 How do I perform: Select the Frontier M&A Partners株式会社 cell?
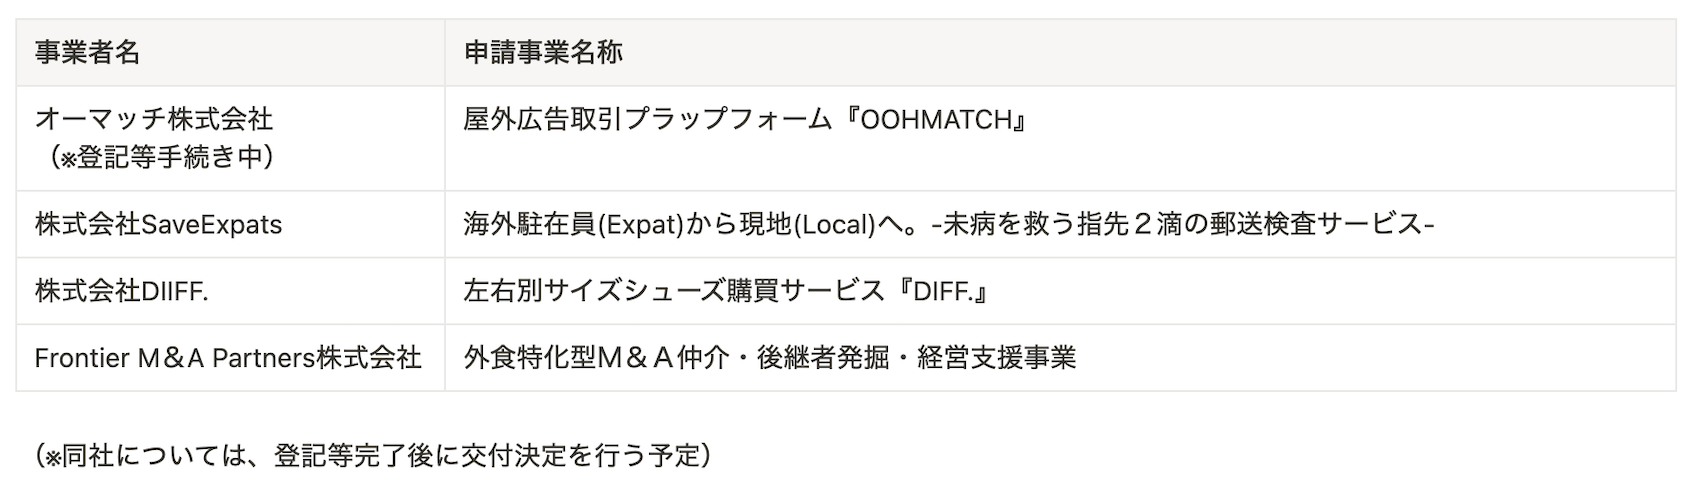[228, 358]
